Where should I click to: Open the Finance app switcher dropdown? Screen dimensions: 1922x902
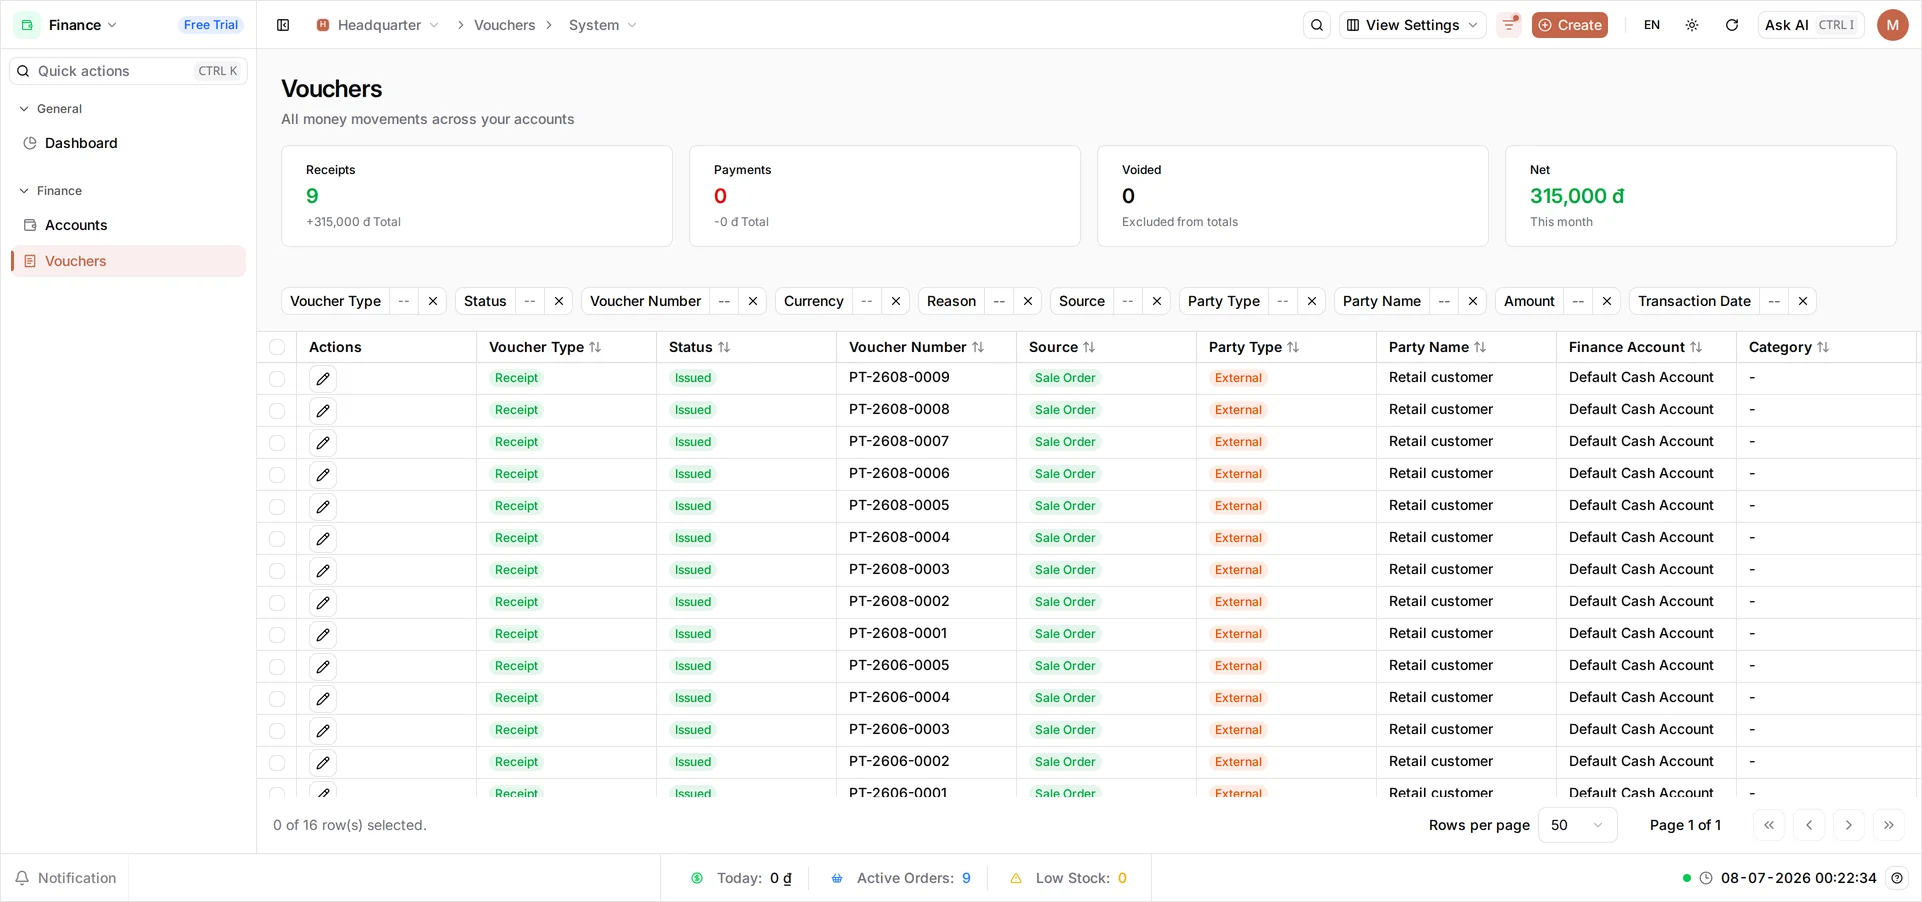pos(68,25)
